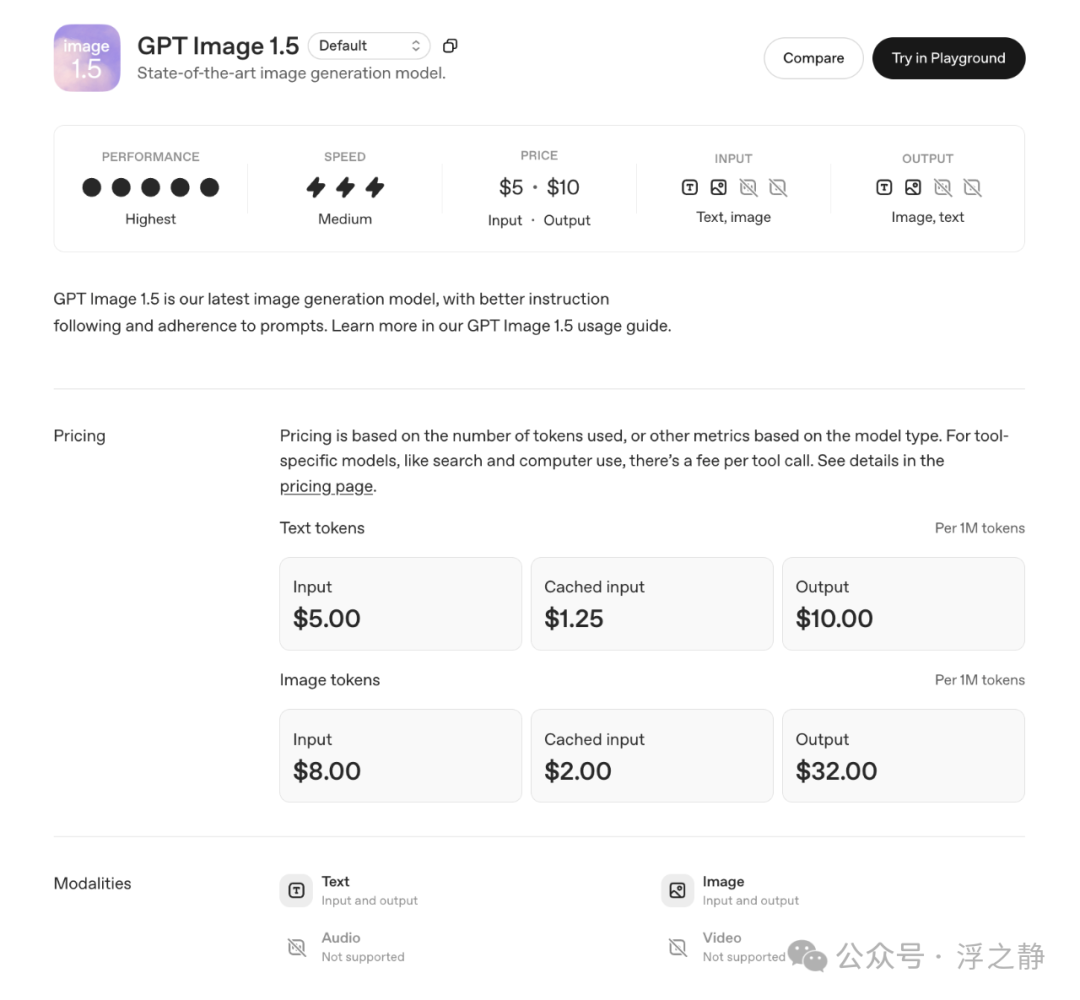Click the unsupported Video modality icon
Screen dimensions: 1080x1000
[x=677, y=947]
